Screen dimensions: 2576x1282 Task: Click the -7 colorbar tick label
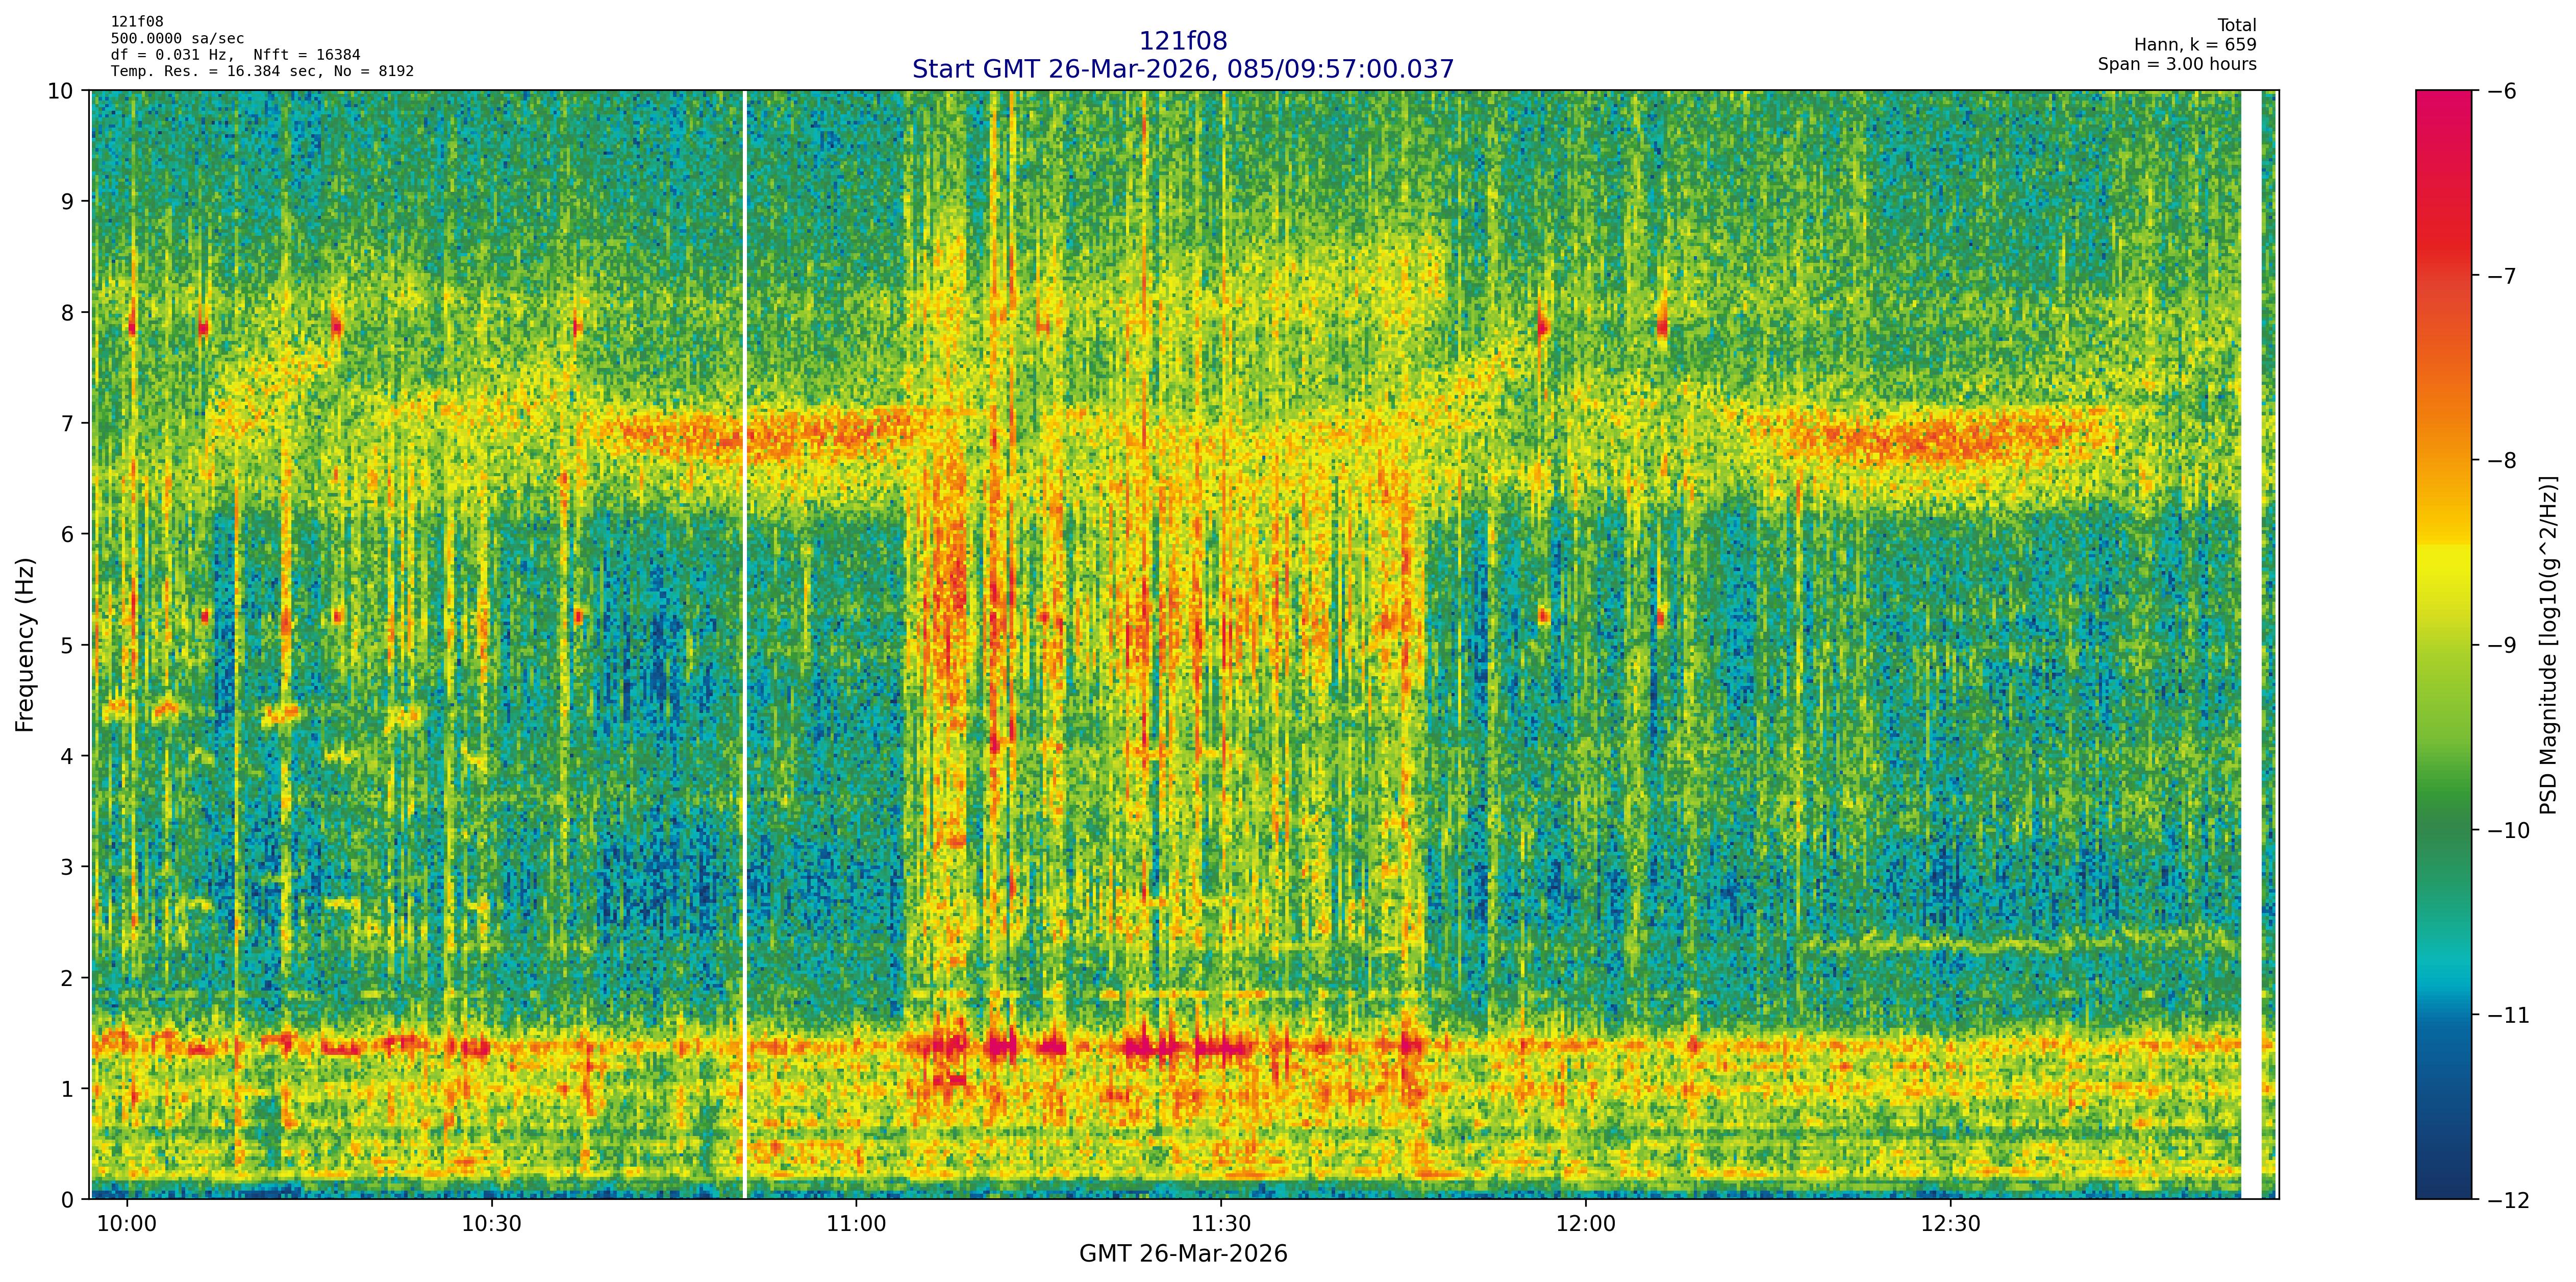pyautogui.click(x=2502, y=275)
